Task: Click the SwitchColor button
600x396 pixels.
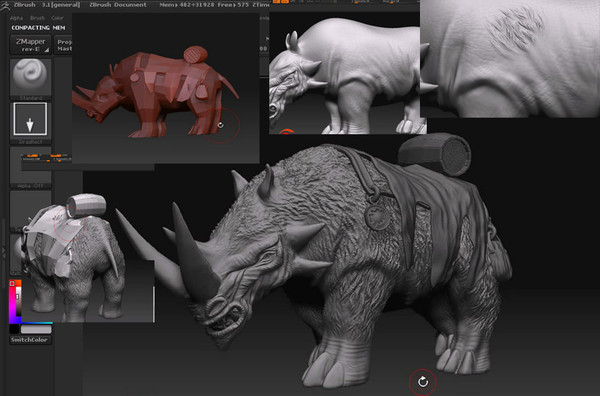Action: (30, 340)
